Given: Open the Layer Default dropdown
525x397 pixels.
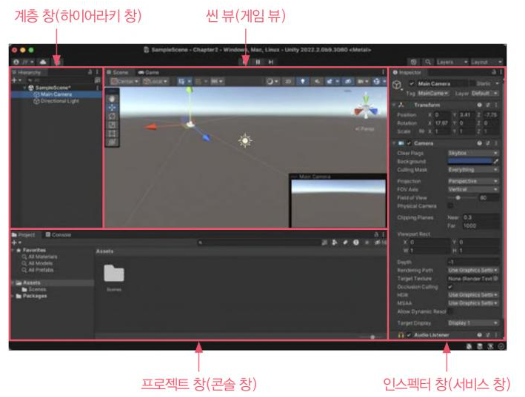Looking at the screenshot, I should 485,93.
